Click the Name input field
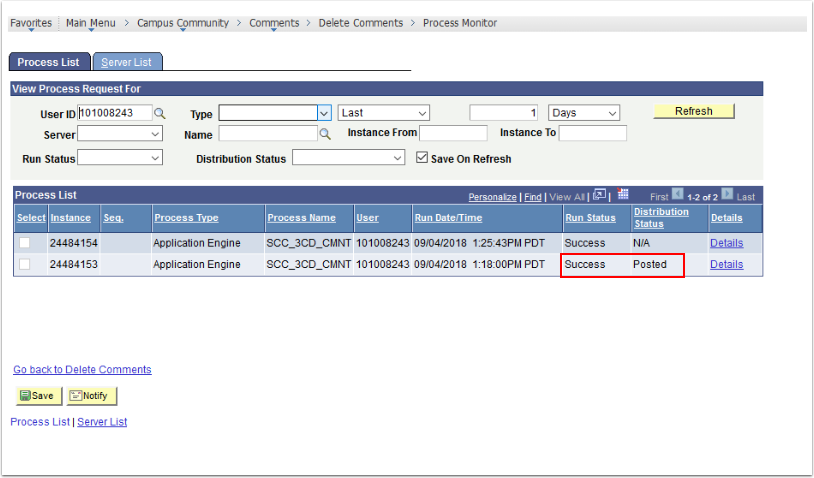 coord(268,134)
